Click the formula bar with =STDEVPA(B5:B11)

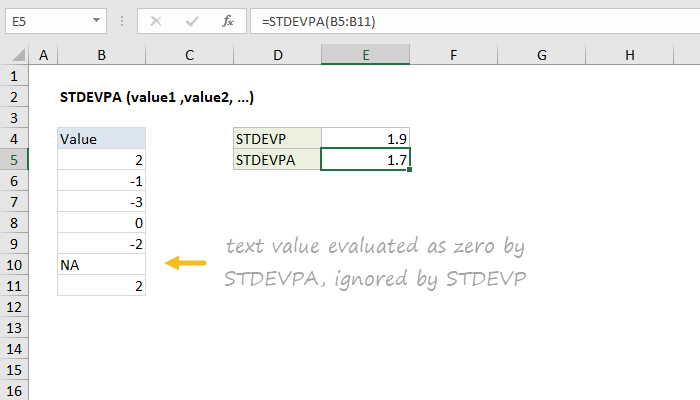coord(475,21)
